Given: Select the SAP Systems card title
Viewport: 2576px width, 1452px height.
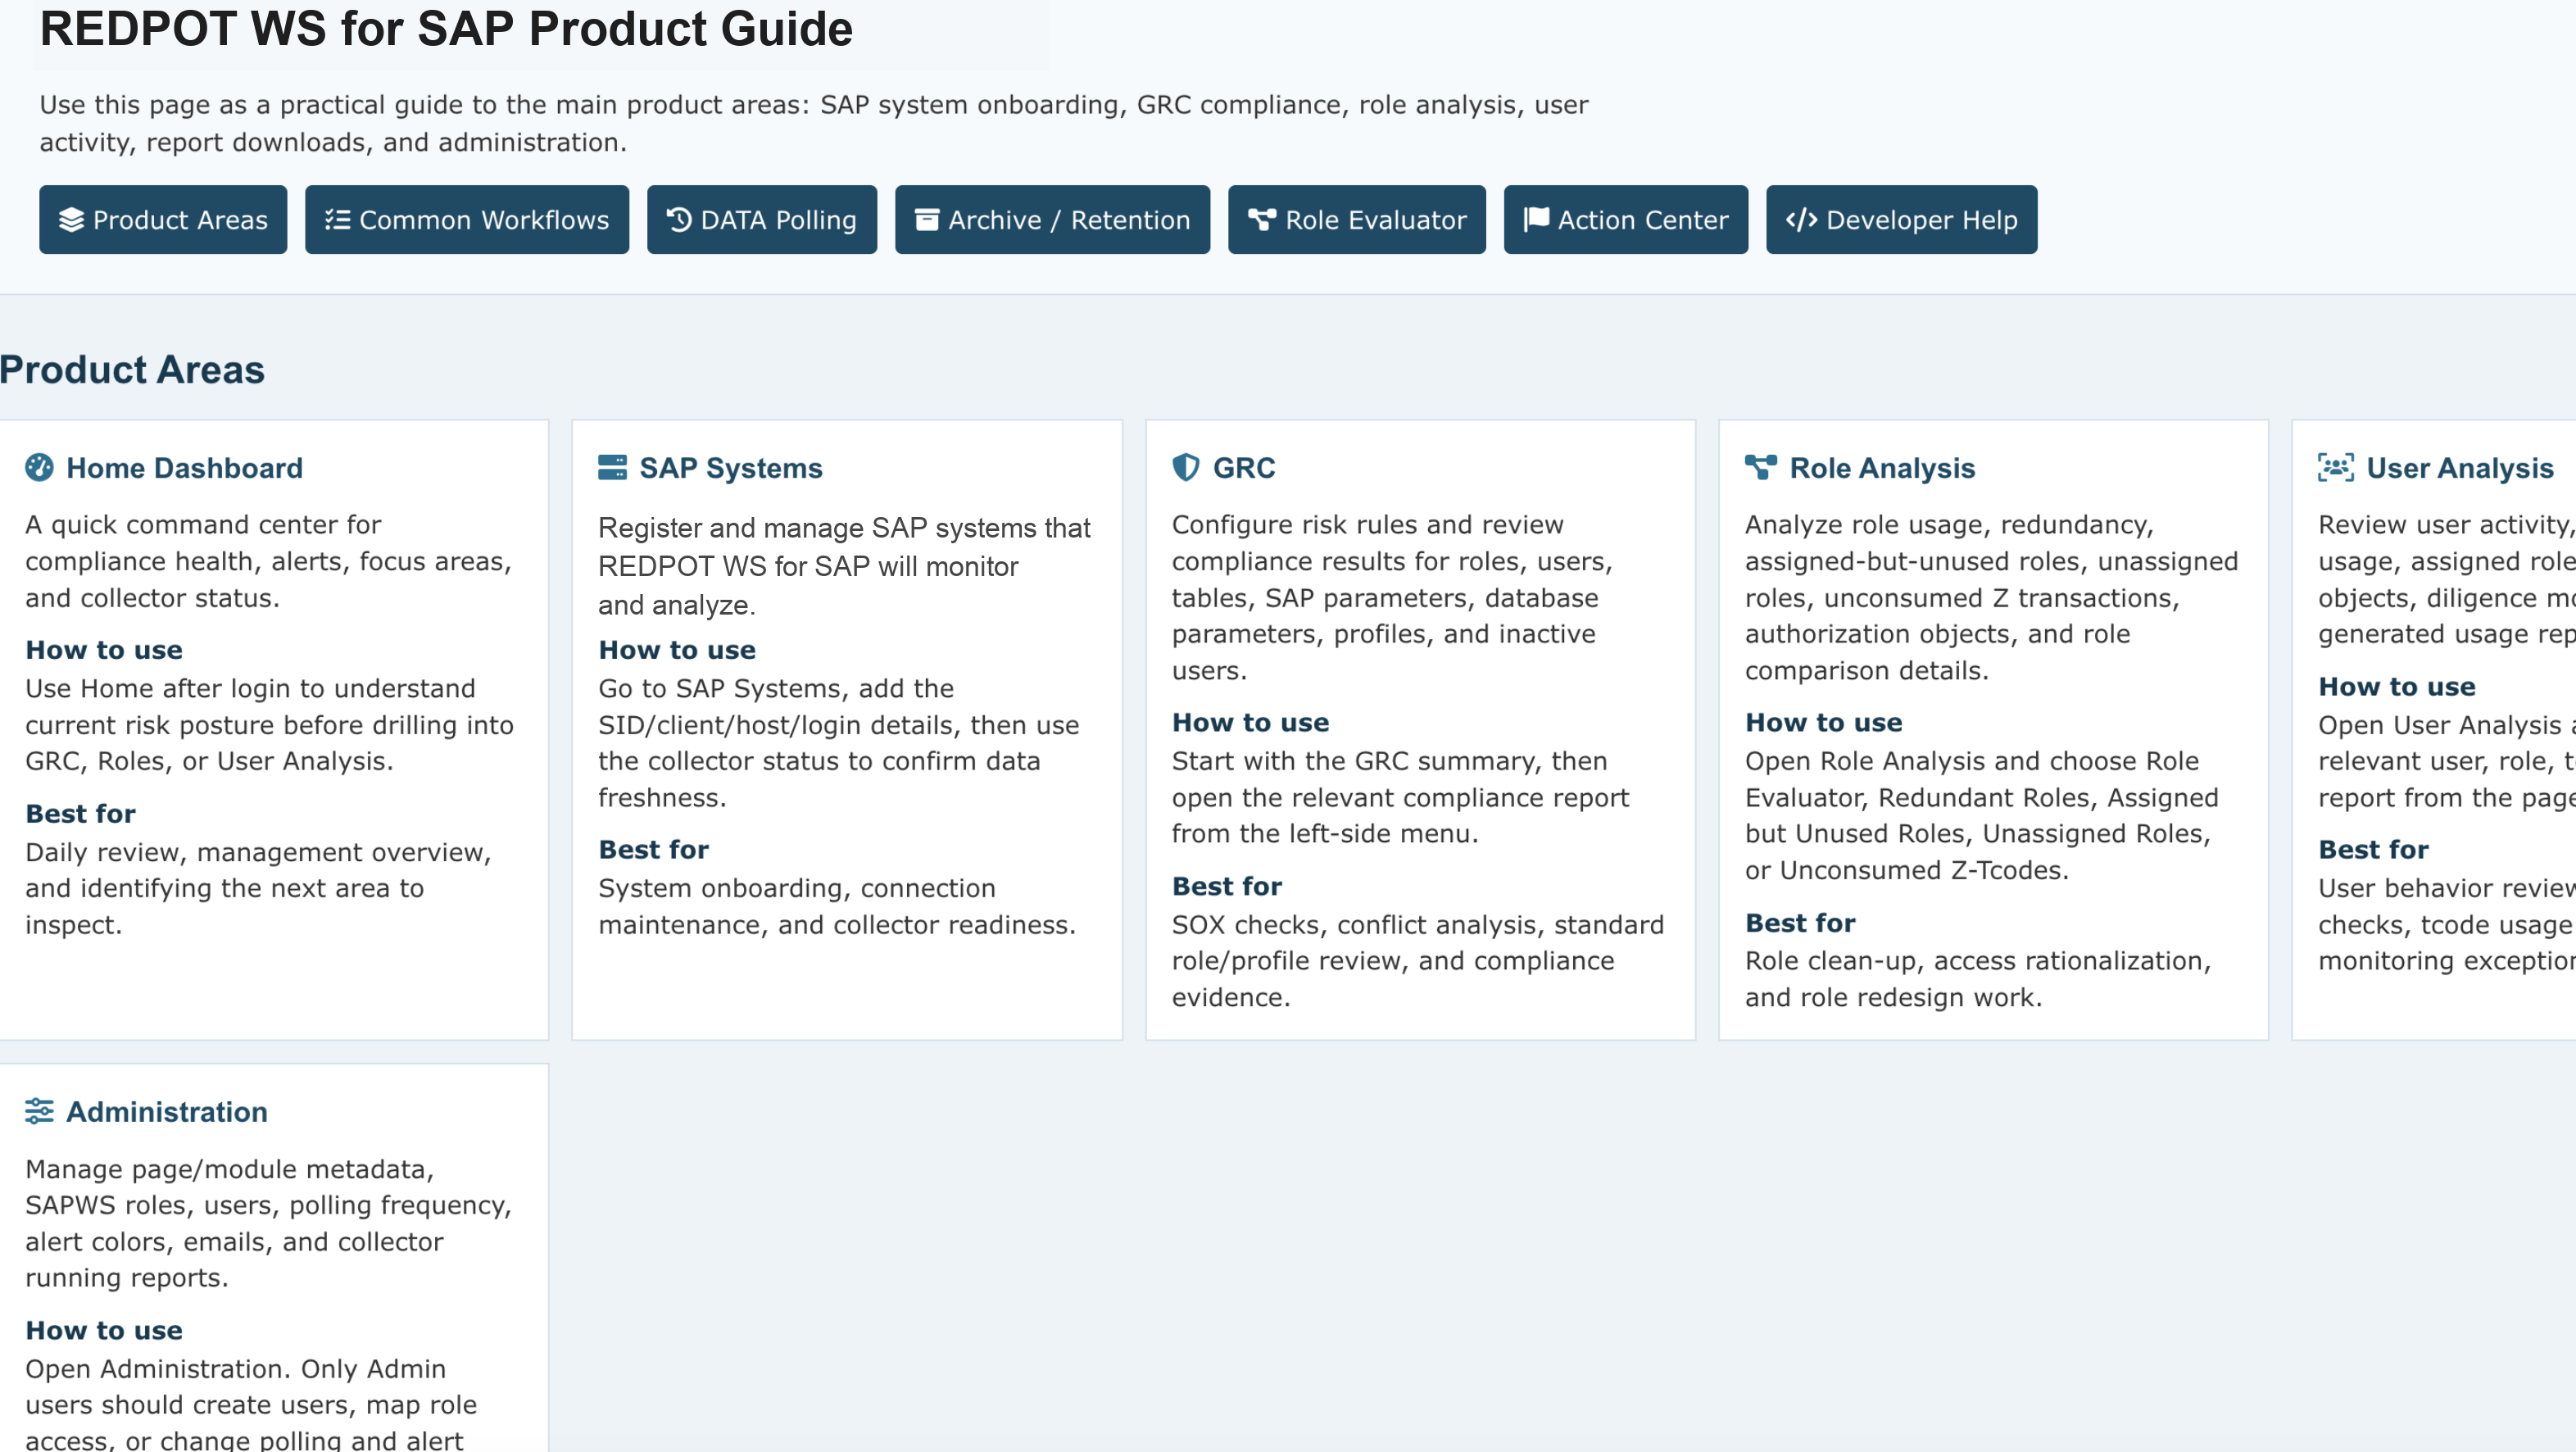Looking at the screenshot, I should pos(731,468).
